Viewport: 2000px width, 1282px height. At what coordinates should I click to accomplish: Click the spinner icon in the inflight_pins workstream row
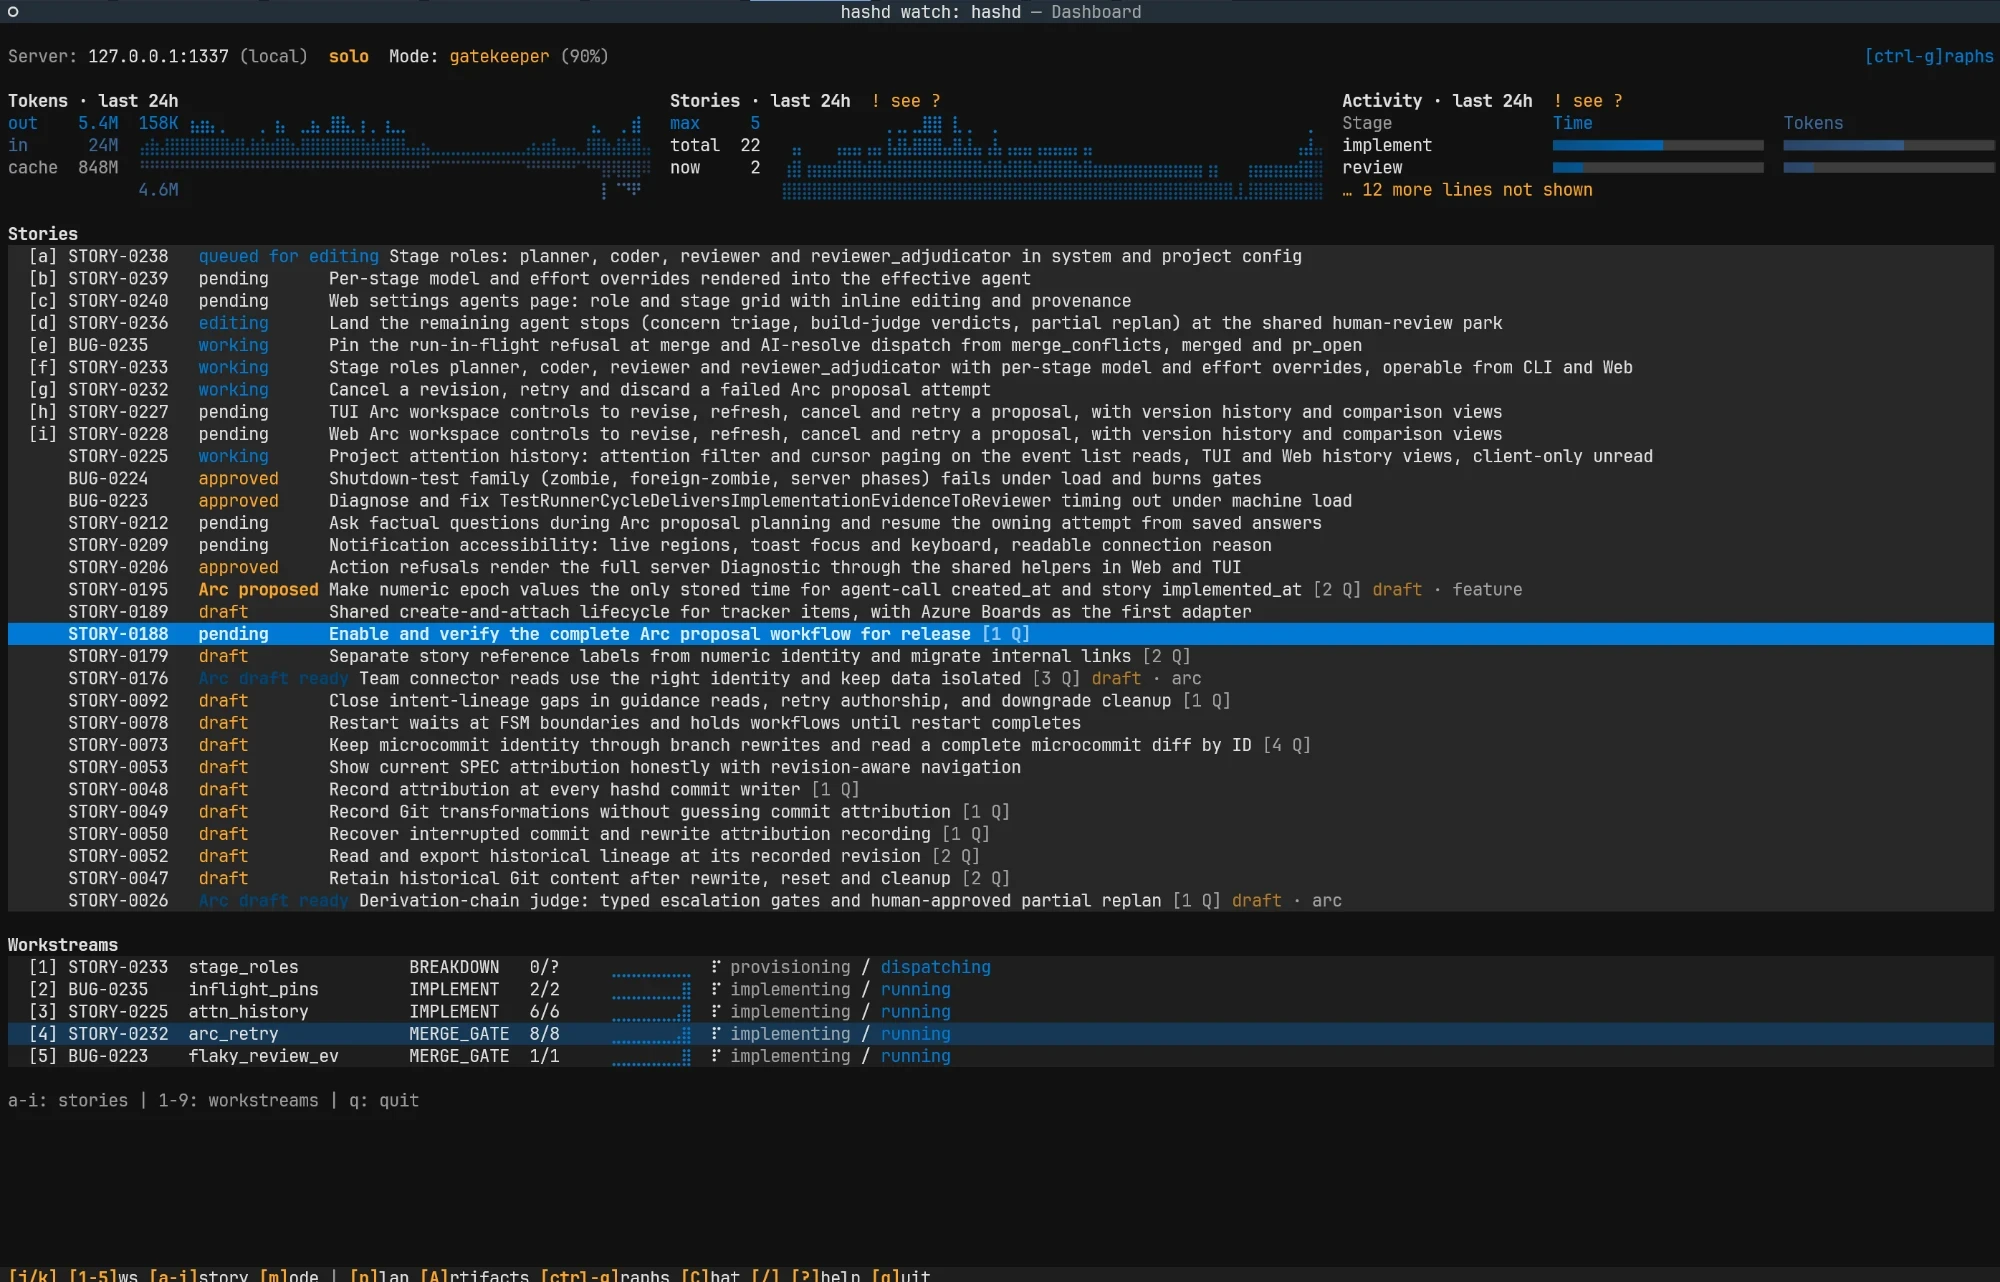pos(716,989)
